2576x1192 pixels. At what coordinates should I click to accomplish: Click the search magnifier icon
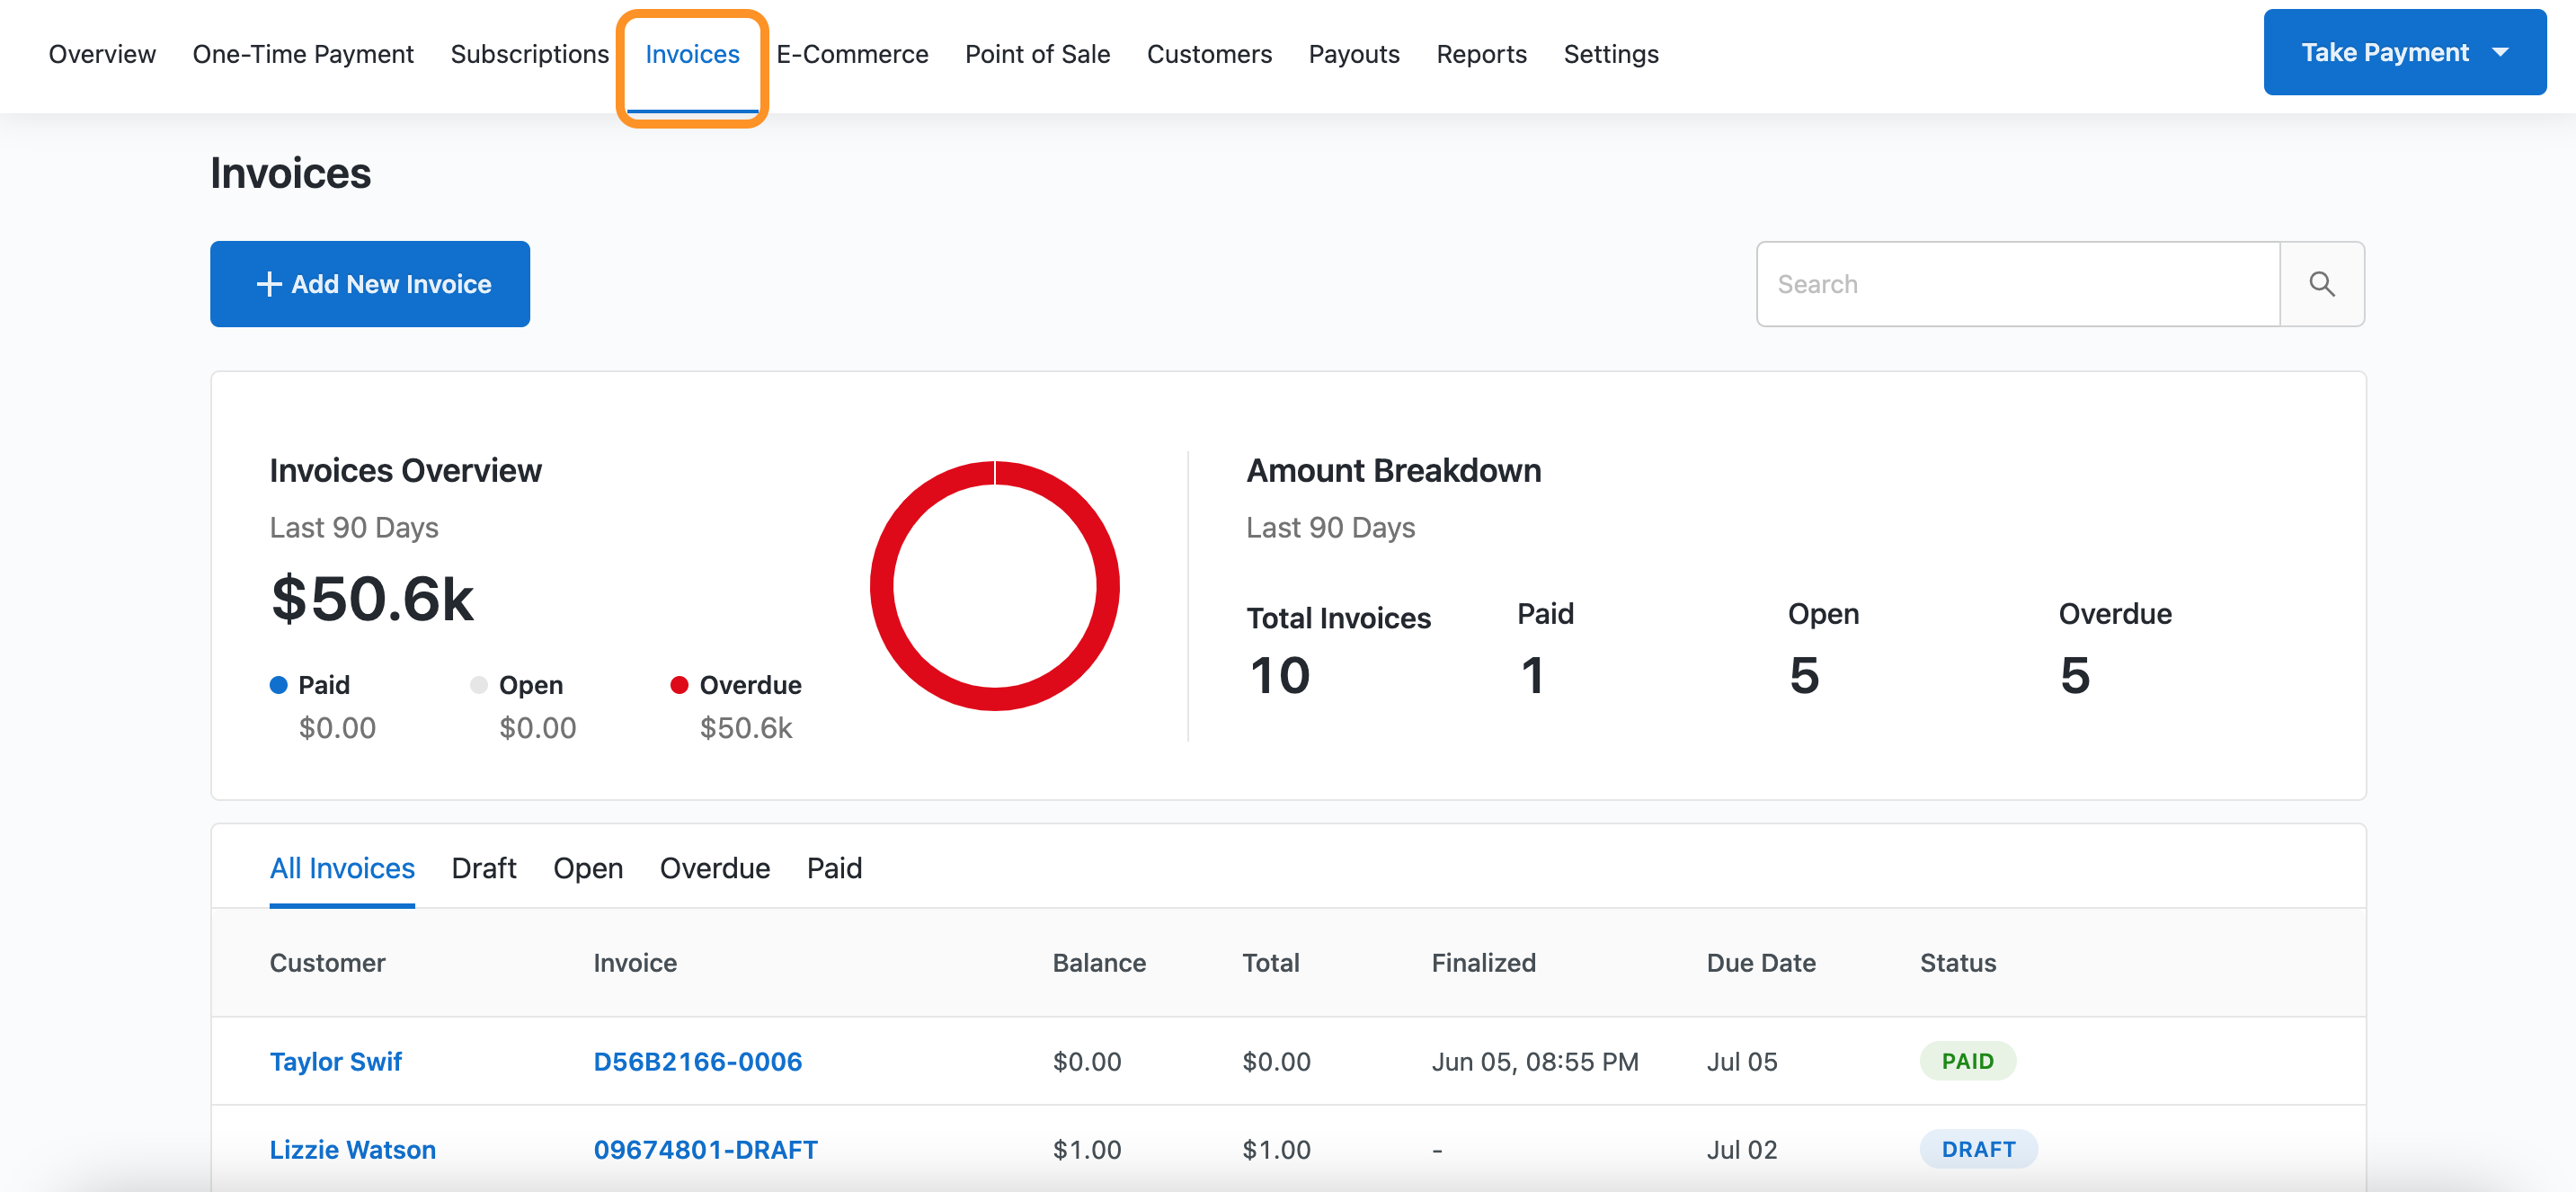(2321, 284)
